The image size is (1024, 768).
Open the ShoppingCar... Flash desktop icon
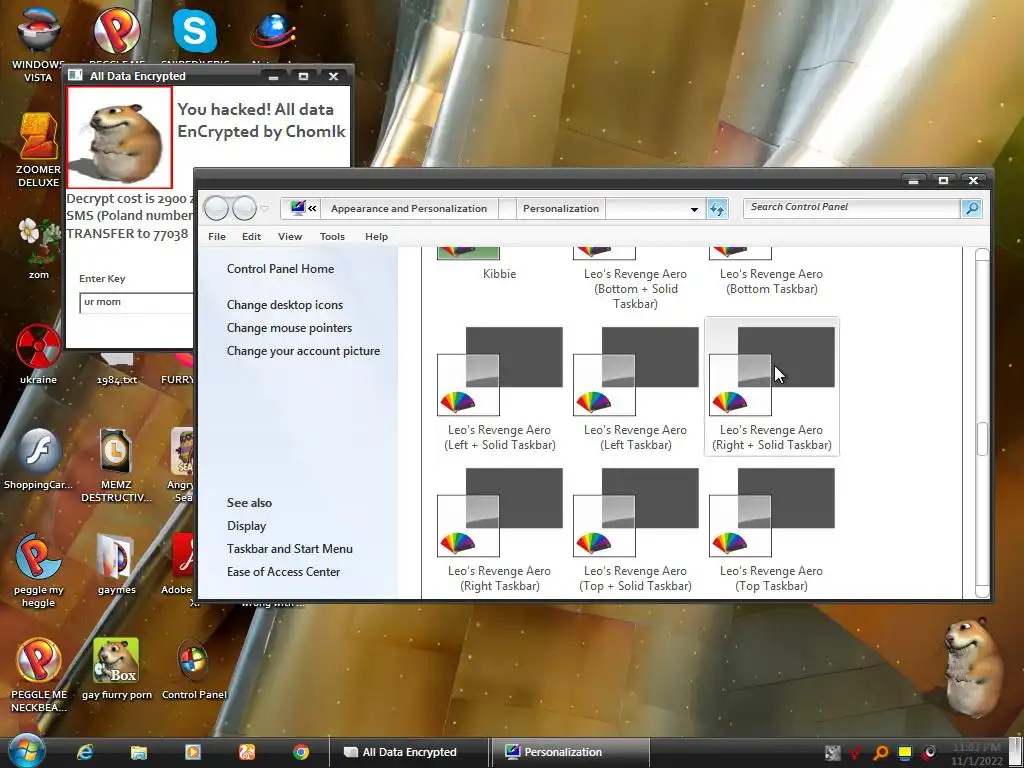point(38,458)
